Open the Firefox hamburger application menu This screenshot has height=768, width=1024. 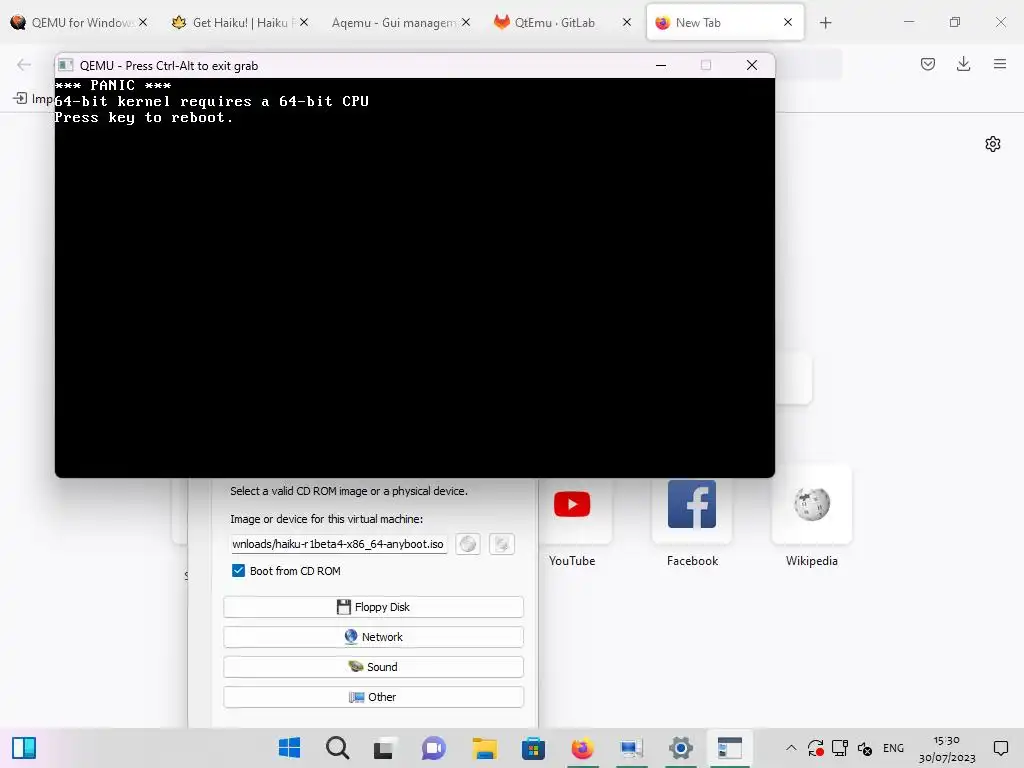1000,64
